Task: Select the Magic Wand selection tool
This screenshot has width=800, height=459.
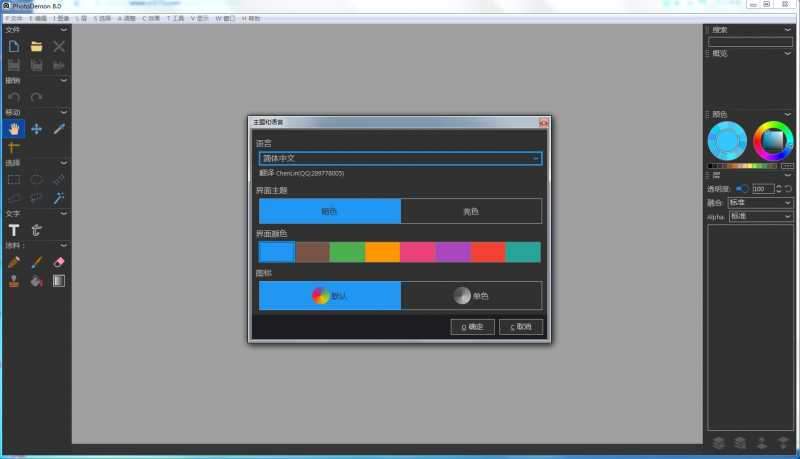Action: click(58, 198)
